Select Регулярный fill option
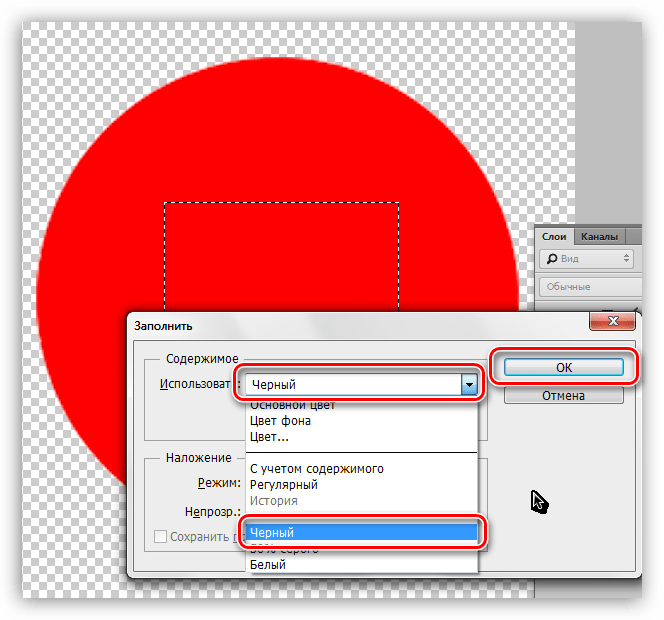Viewport: 664px width, 620px height. point(362,484)
